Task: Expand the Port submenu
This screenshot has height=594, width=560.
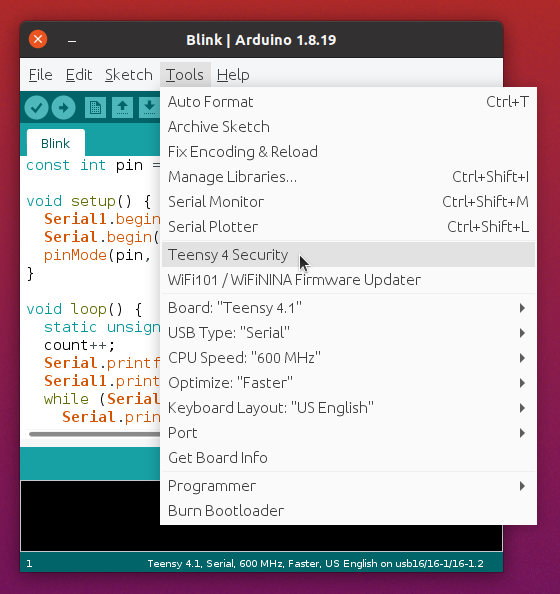Action: [x=348, y=433]
